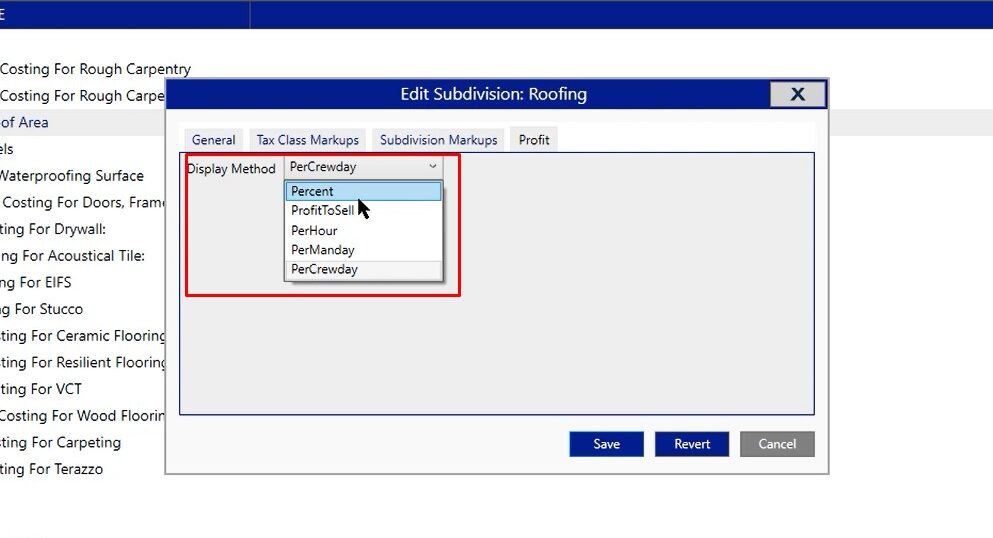Go to the Subdivision Markups tab
The image size is (993, 538).
click(x=438, y=140)
